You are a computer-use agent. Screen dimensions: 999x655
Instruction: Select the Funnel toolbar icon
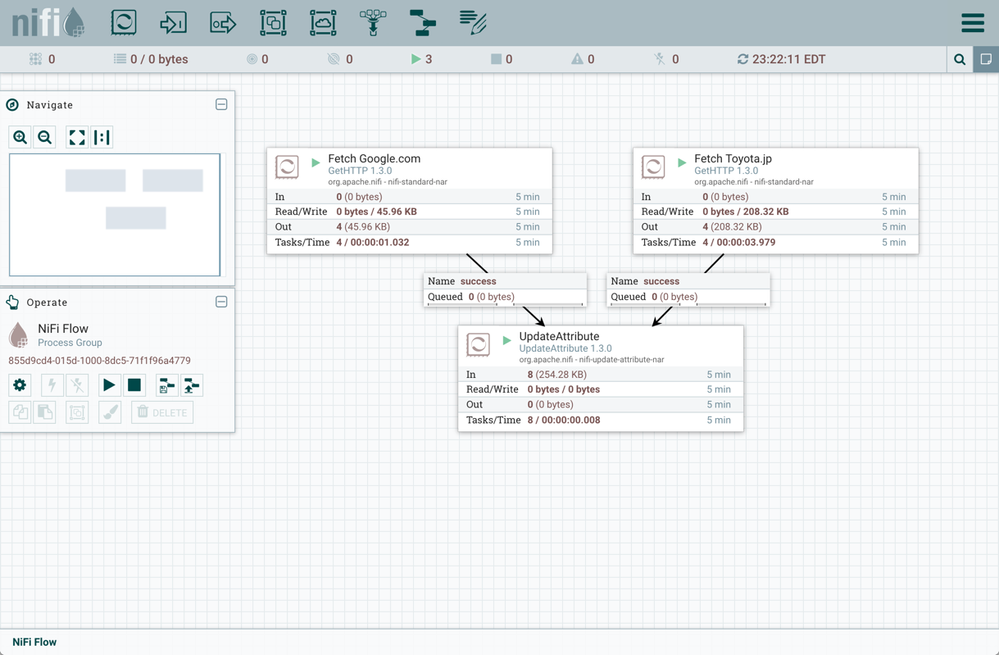point(373,22)
